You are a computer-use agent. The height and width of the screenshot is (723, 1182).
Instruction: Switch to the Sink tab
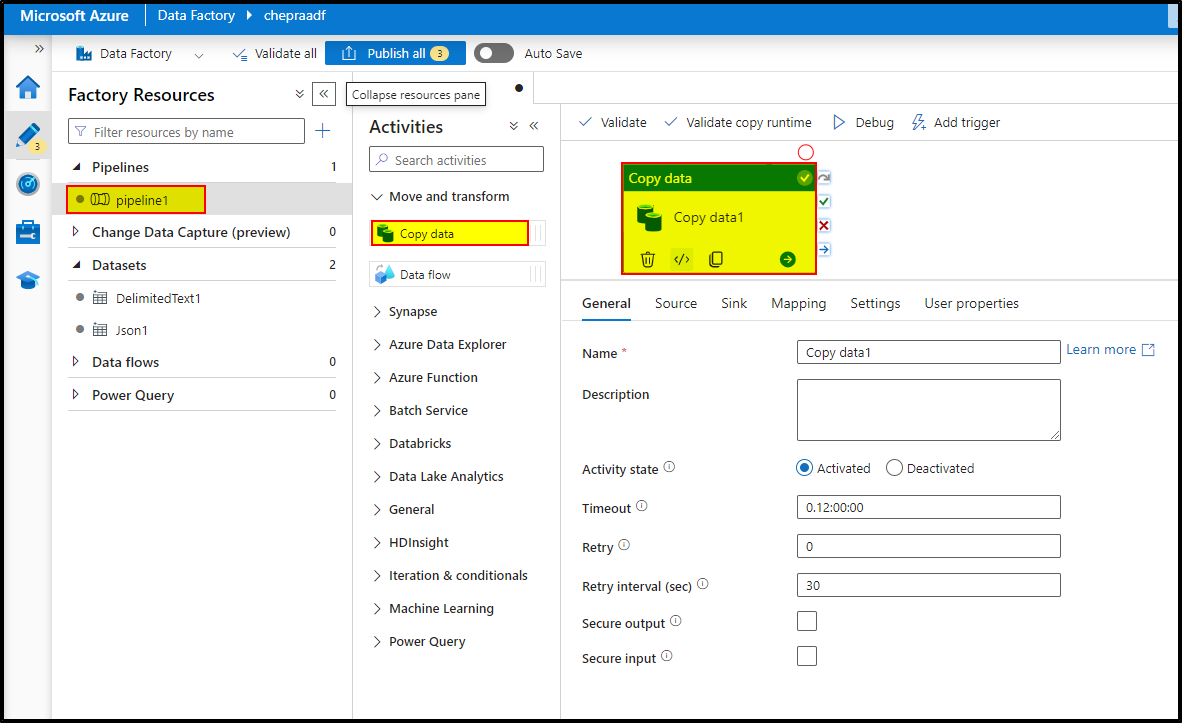tap(733, 303)
